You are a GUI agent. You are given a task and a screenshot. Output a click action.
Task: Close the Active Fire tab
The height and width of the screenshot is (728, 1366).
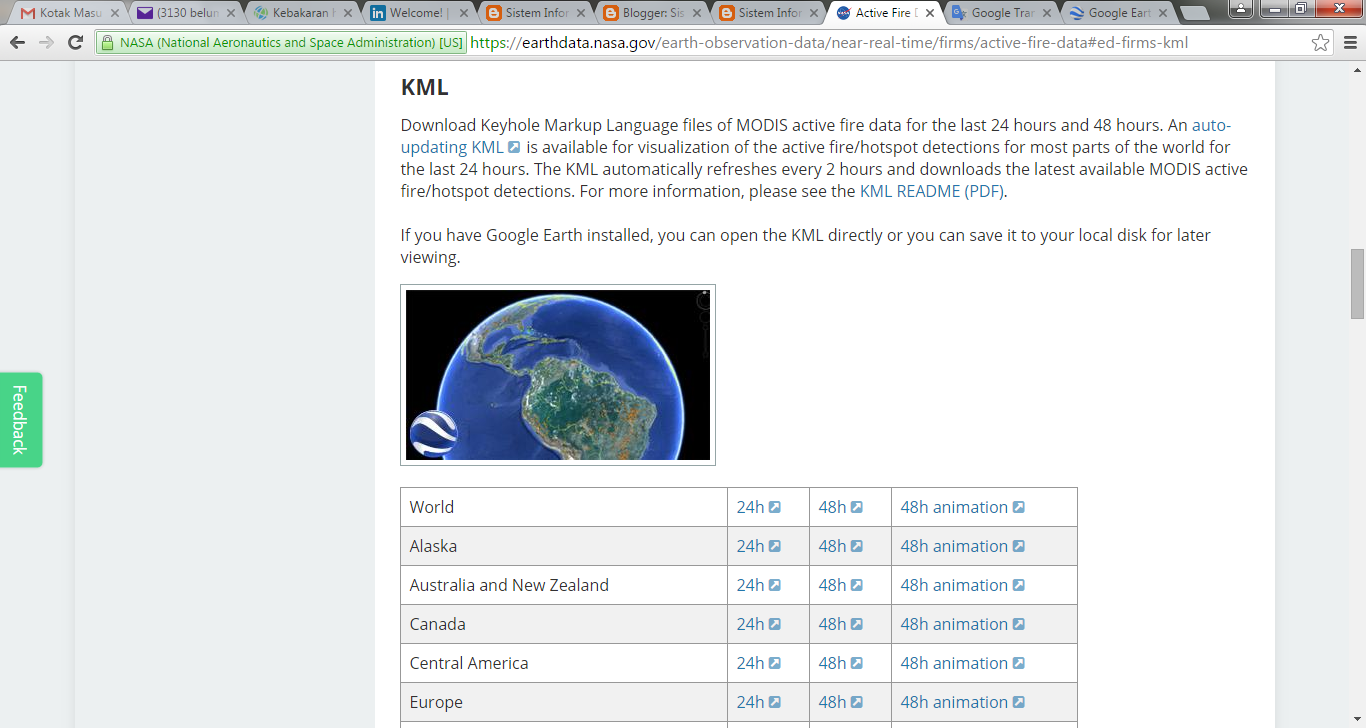930,14
